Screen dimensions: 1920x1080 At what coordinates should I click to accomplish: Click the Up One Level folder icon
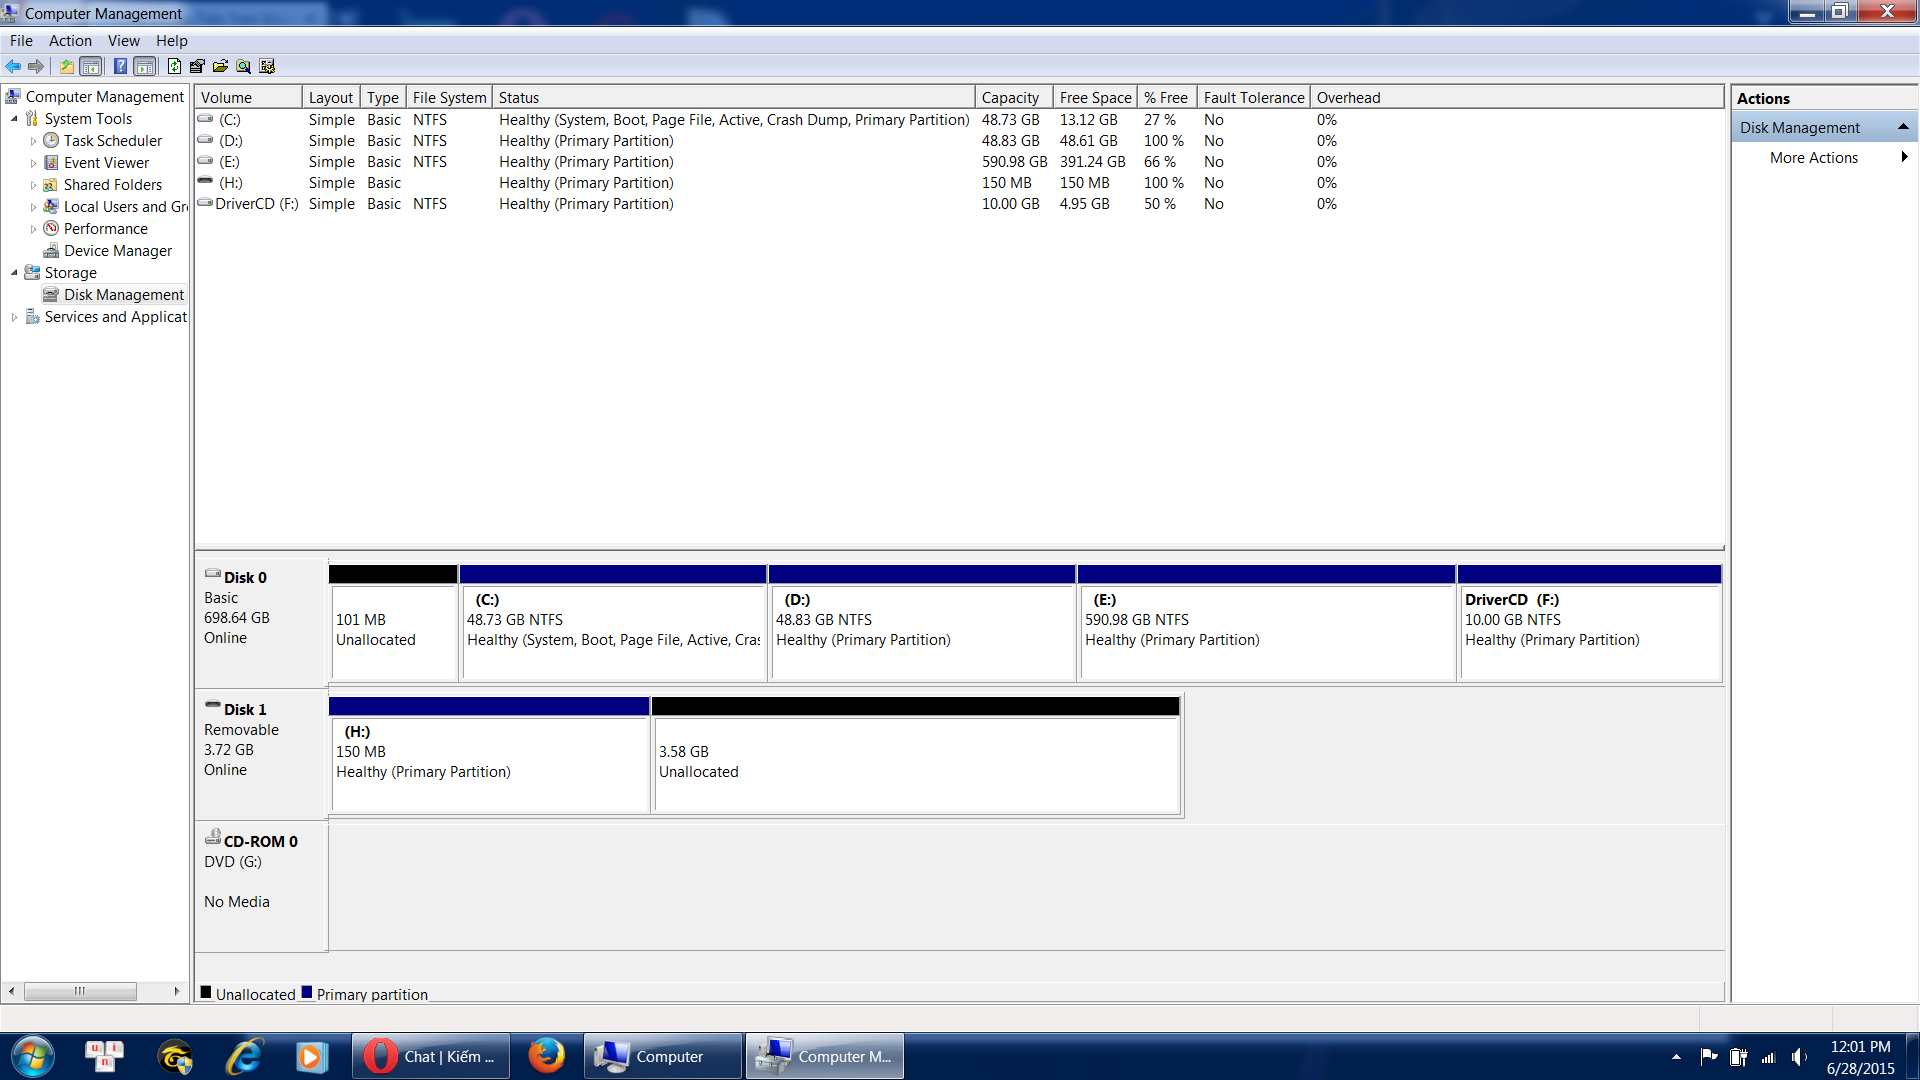(x=66, y=66)
